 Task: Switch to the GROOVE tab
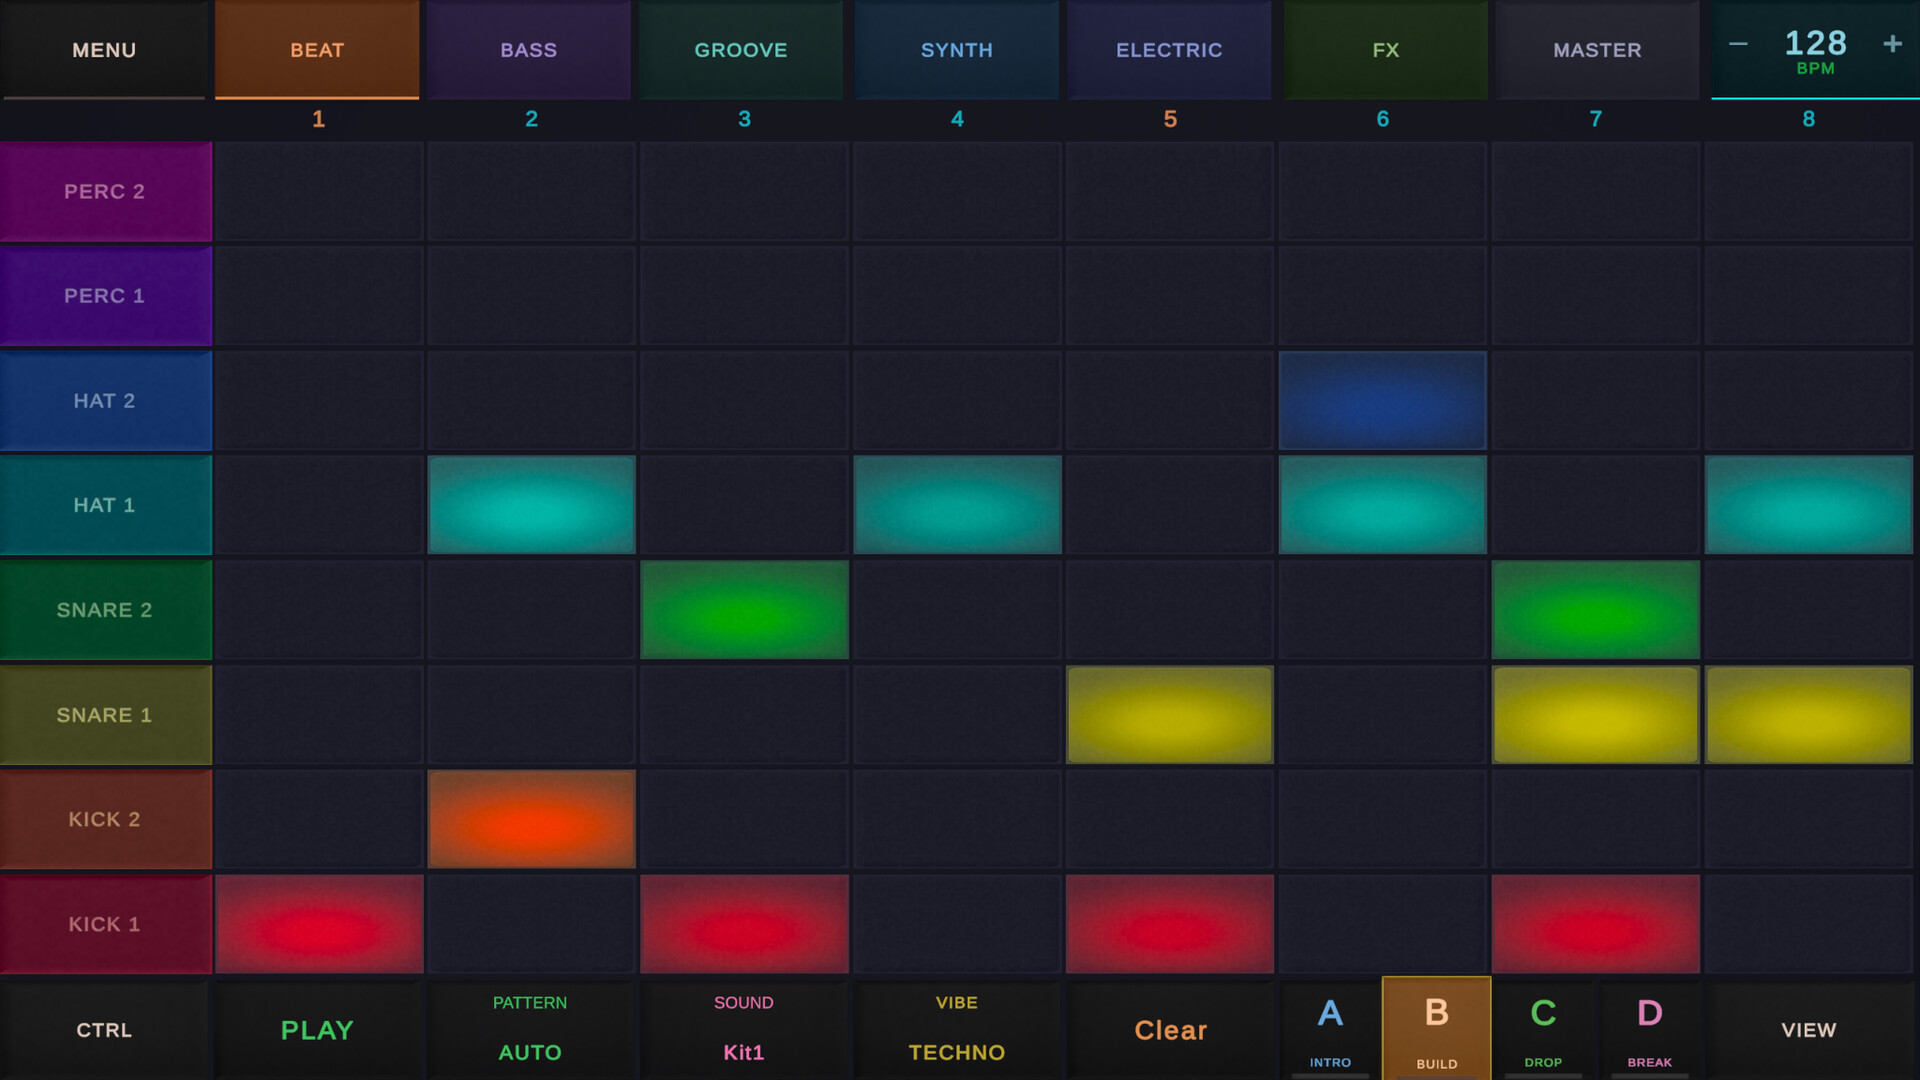pos(741,50)
